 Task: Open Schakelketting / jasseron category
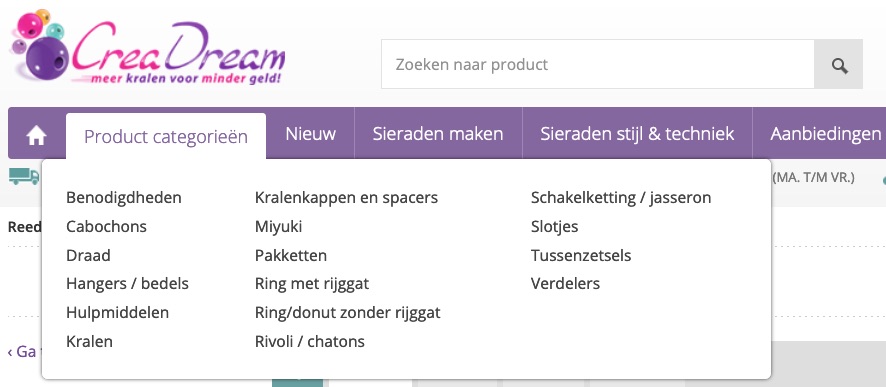click(621, 198)
